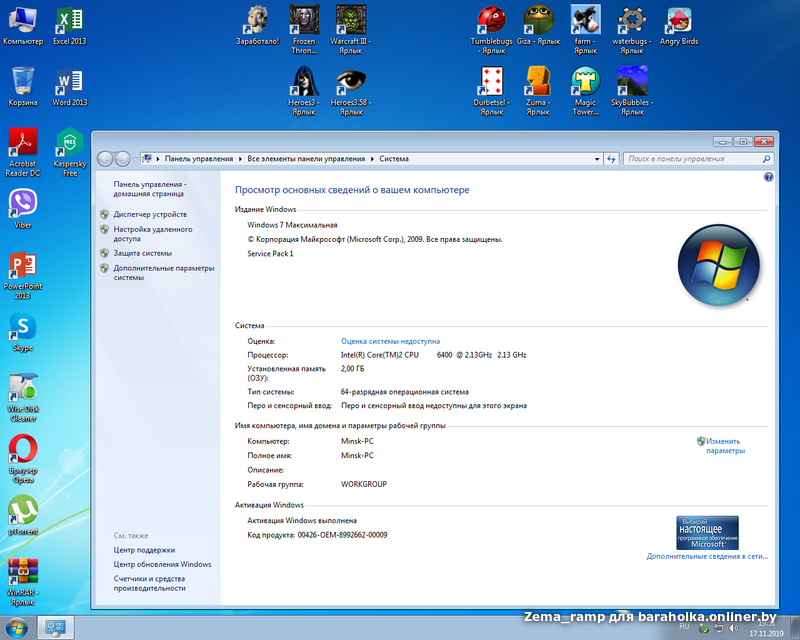Open Счетчики и средства производительности
The width and height of the screenshot is (800, 640).
pos(149,583)
